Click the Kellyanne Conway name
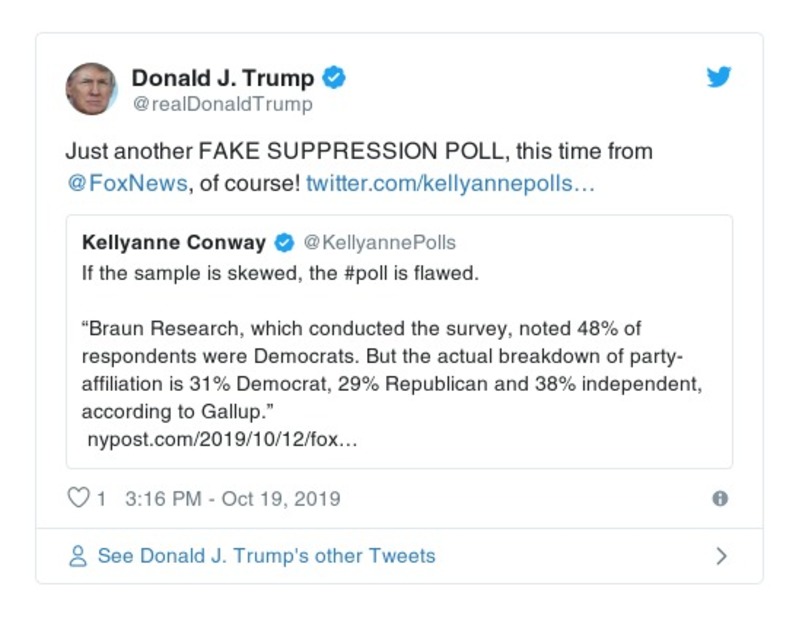799x618 pixels. [173, 243]
